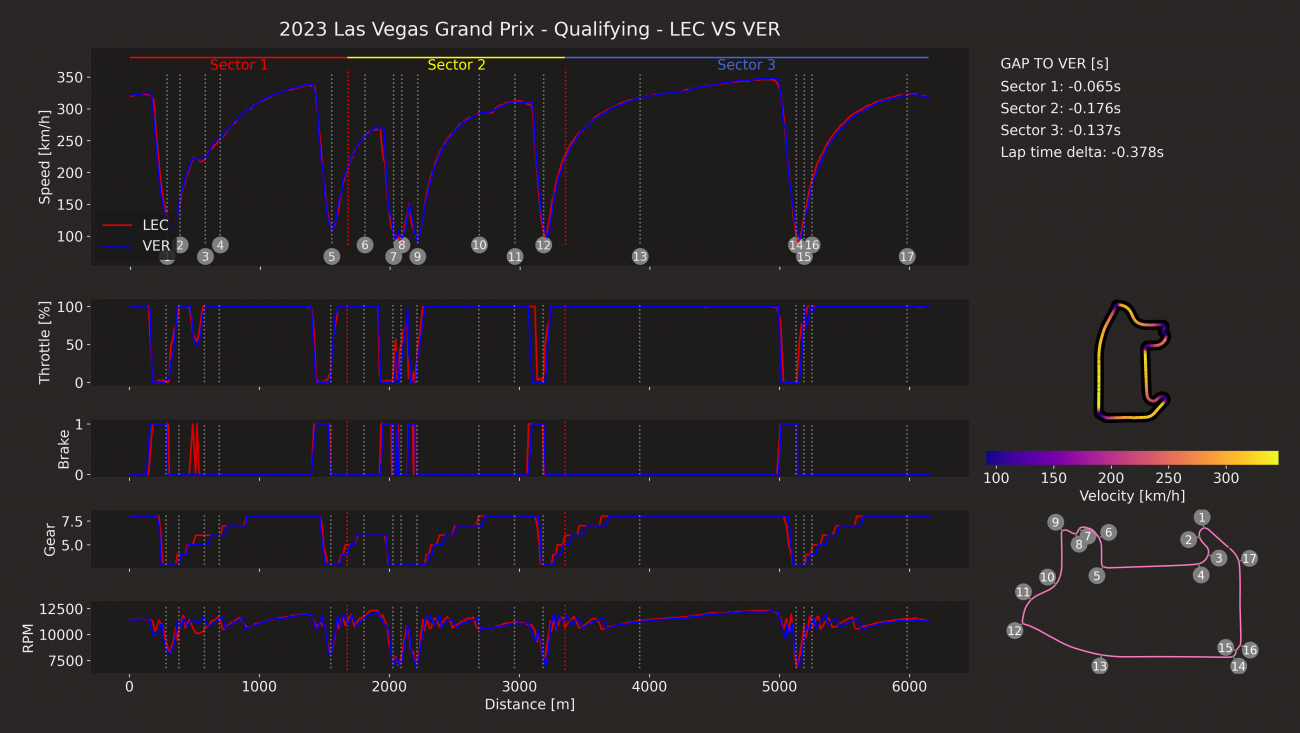
Task: Select turn 1 circle on track map
Action: tap(1202, 517)
